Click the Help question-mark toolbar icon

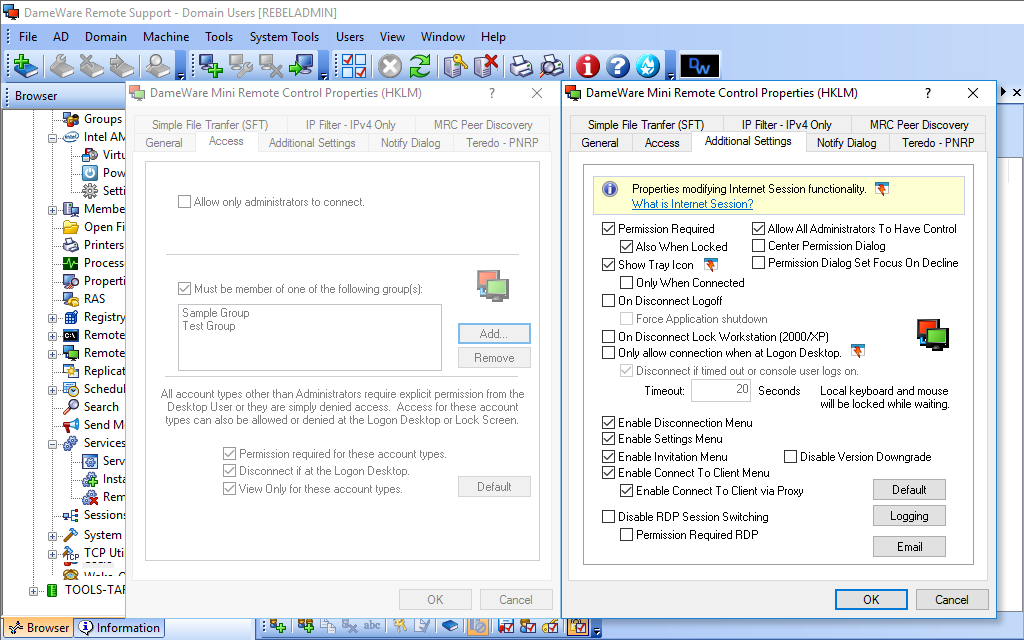[616, 66]
